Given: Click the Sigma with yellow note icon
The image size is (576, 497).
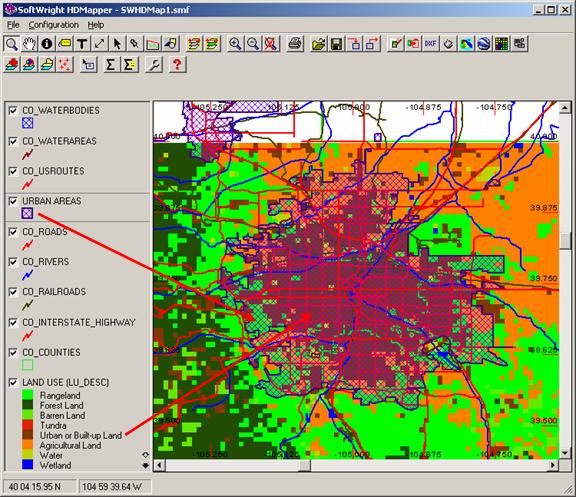Looking at the screenshot, I should [129, 65].
